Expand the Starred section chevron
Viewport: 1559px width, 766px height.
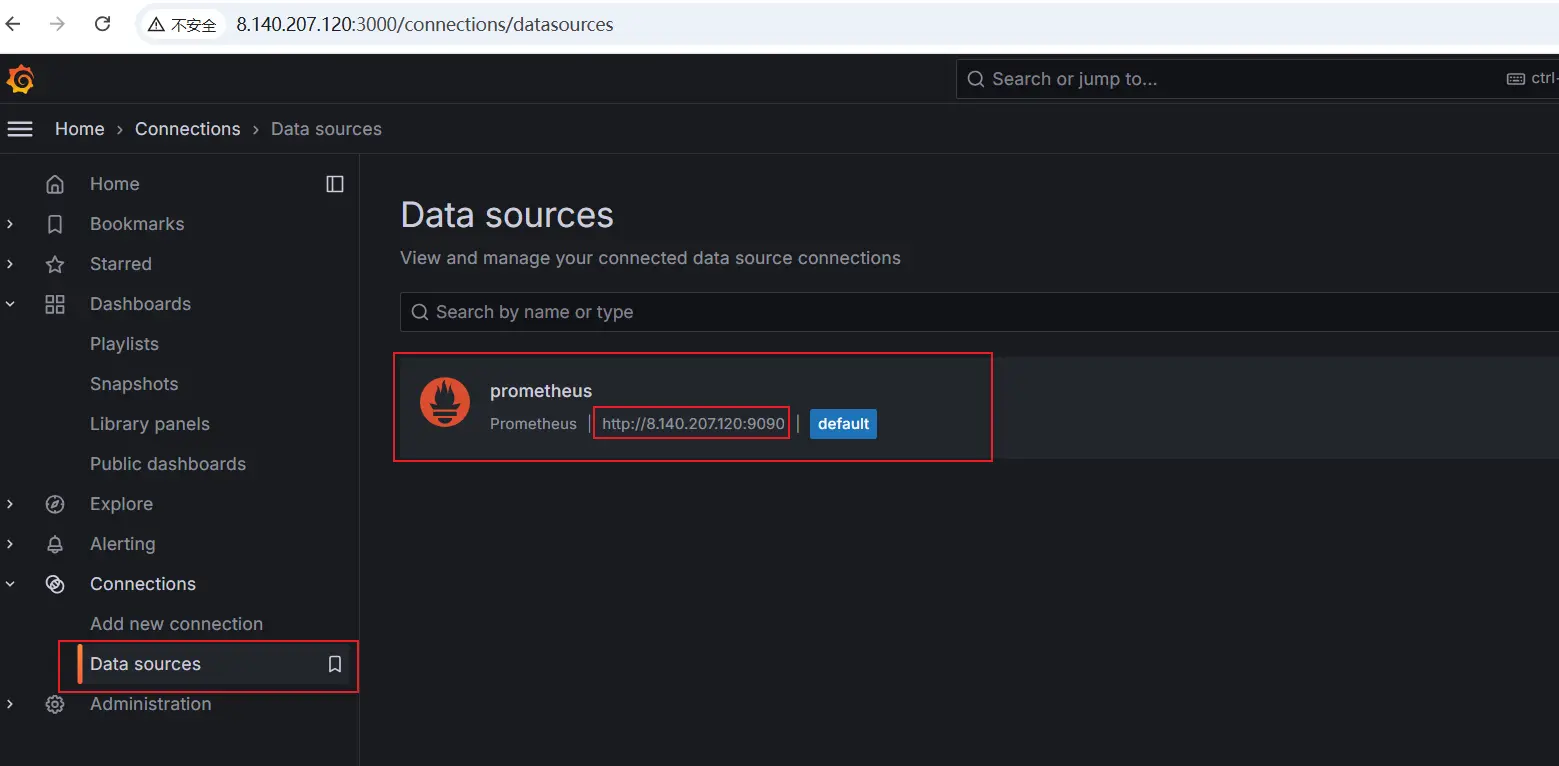[x=10, y=264]
